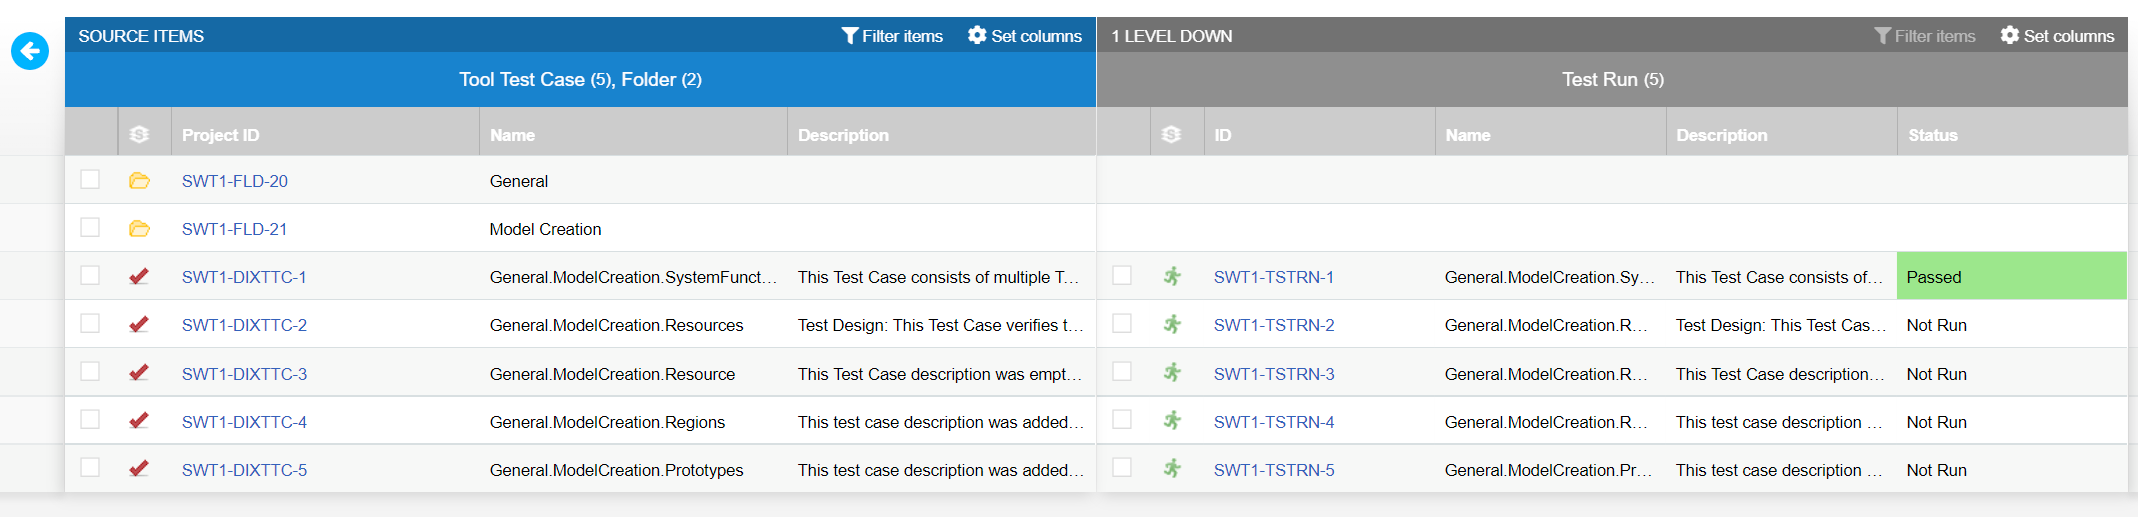Click the green Passed status cell
Viewport: 2138px width, 517px height.
tap(2012, 276)
